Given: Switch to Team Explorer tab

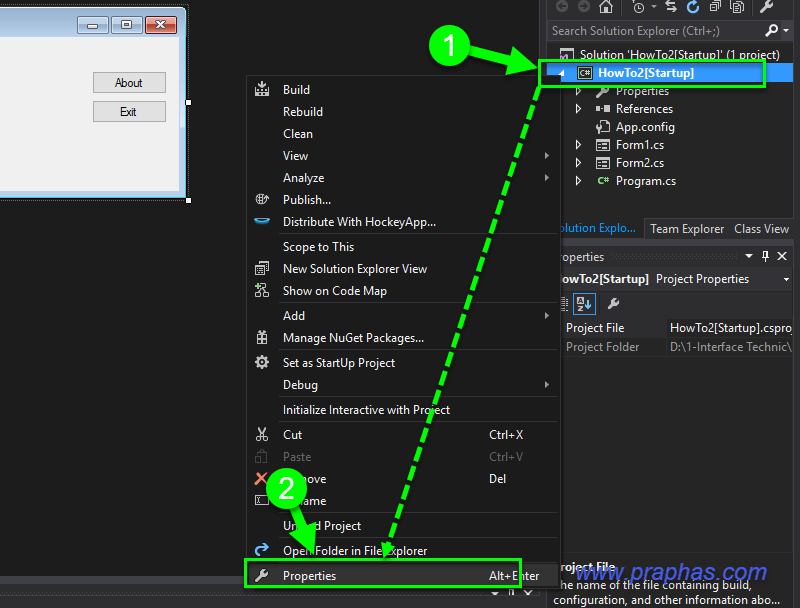Looking at the screenshot, I should (x=687, y=229).
